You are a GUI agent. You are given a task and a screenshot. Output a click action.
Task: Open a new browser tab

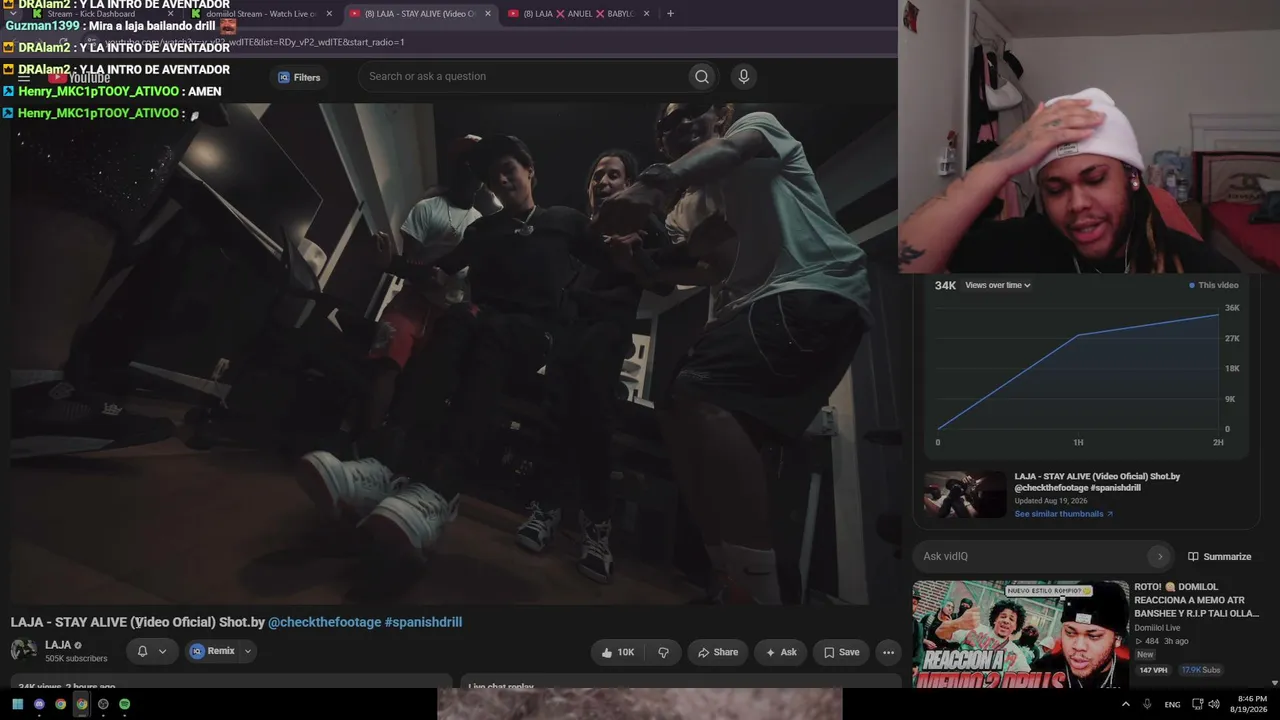pos(670,14)
